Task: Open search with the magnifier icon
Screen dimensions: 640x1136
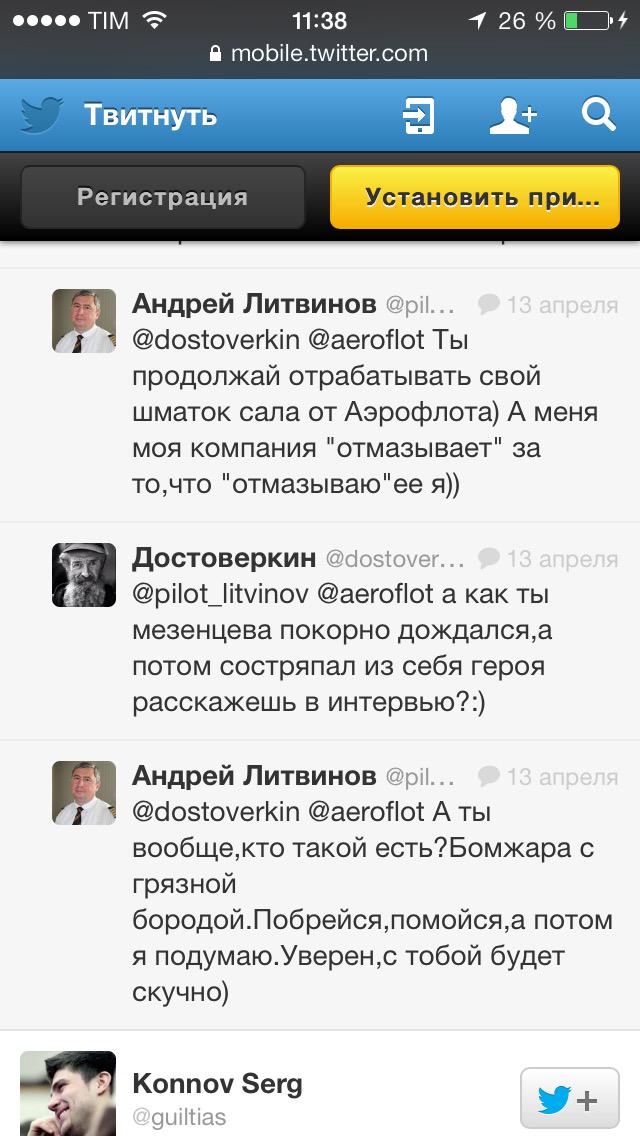Action: [598, 116]
